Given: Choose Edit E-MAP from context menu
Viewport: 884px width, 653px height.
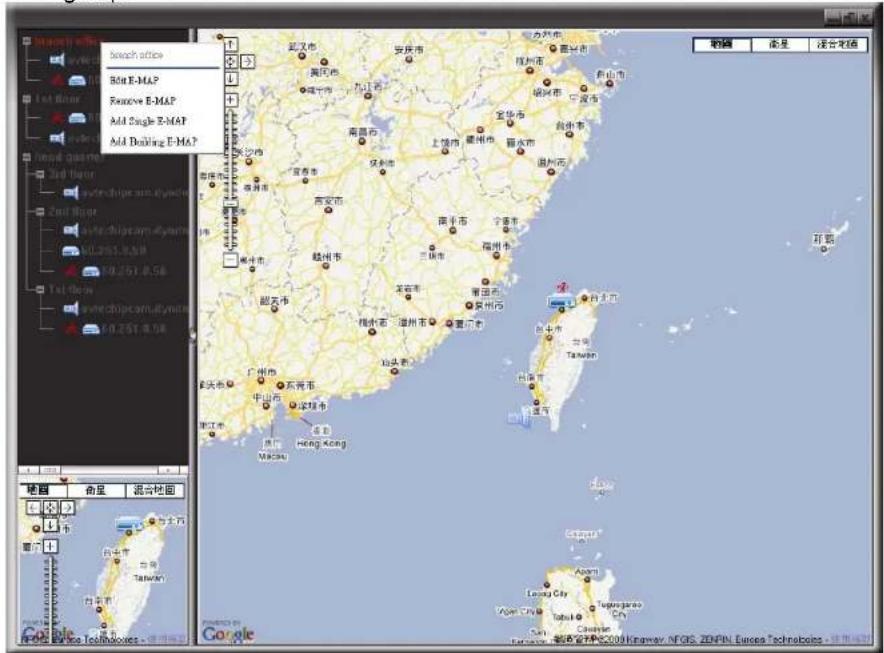Looking at the screenshot, I should click(x=134, y=80).
